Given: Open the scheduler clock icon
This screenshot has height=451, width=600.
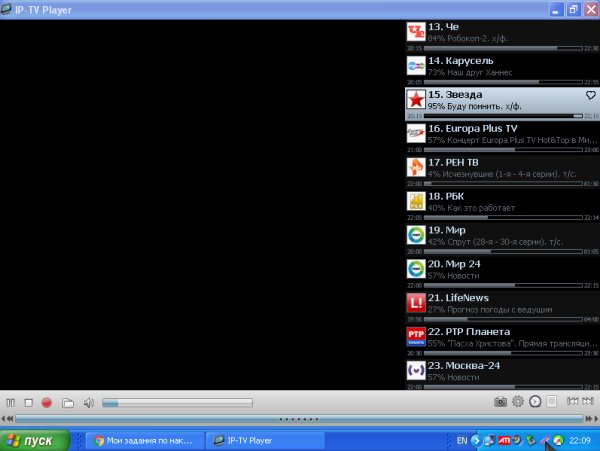Looking at the screenshot, I should click(x=535, y=401).
